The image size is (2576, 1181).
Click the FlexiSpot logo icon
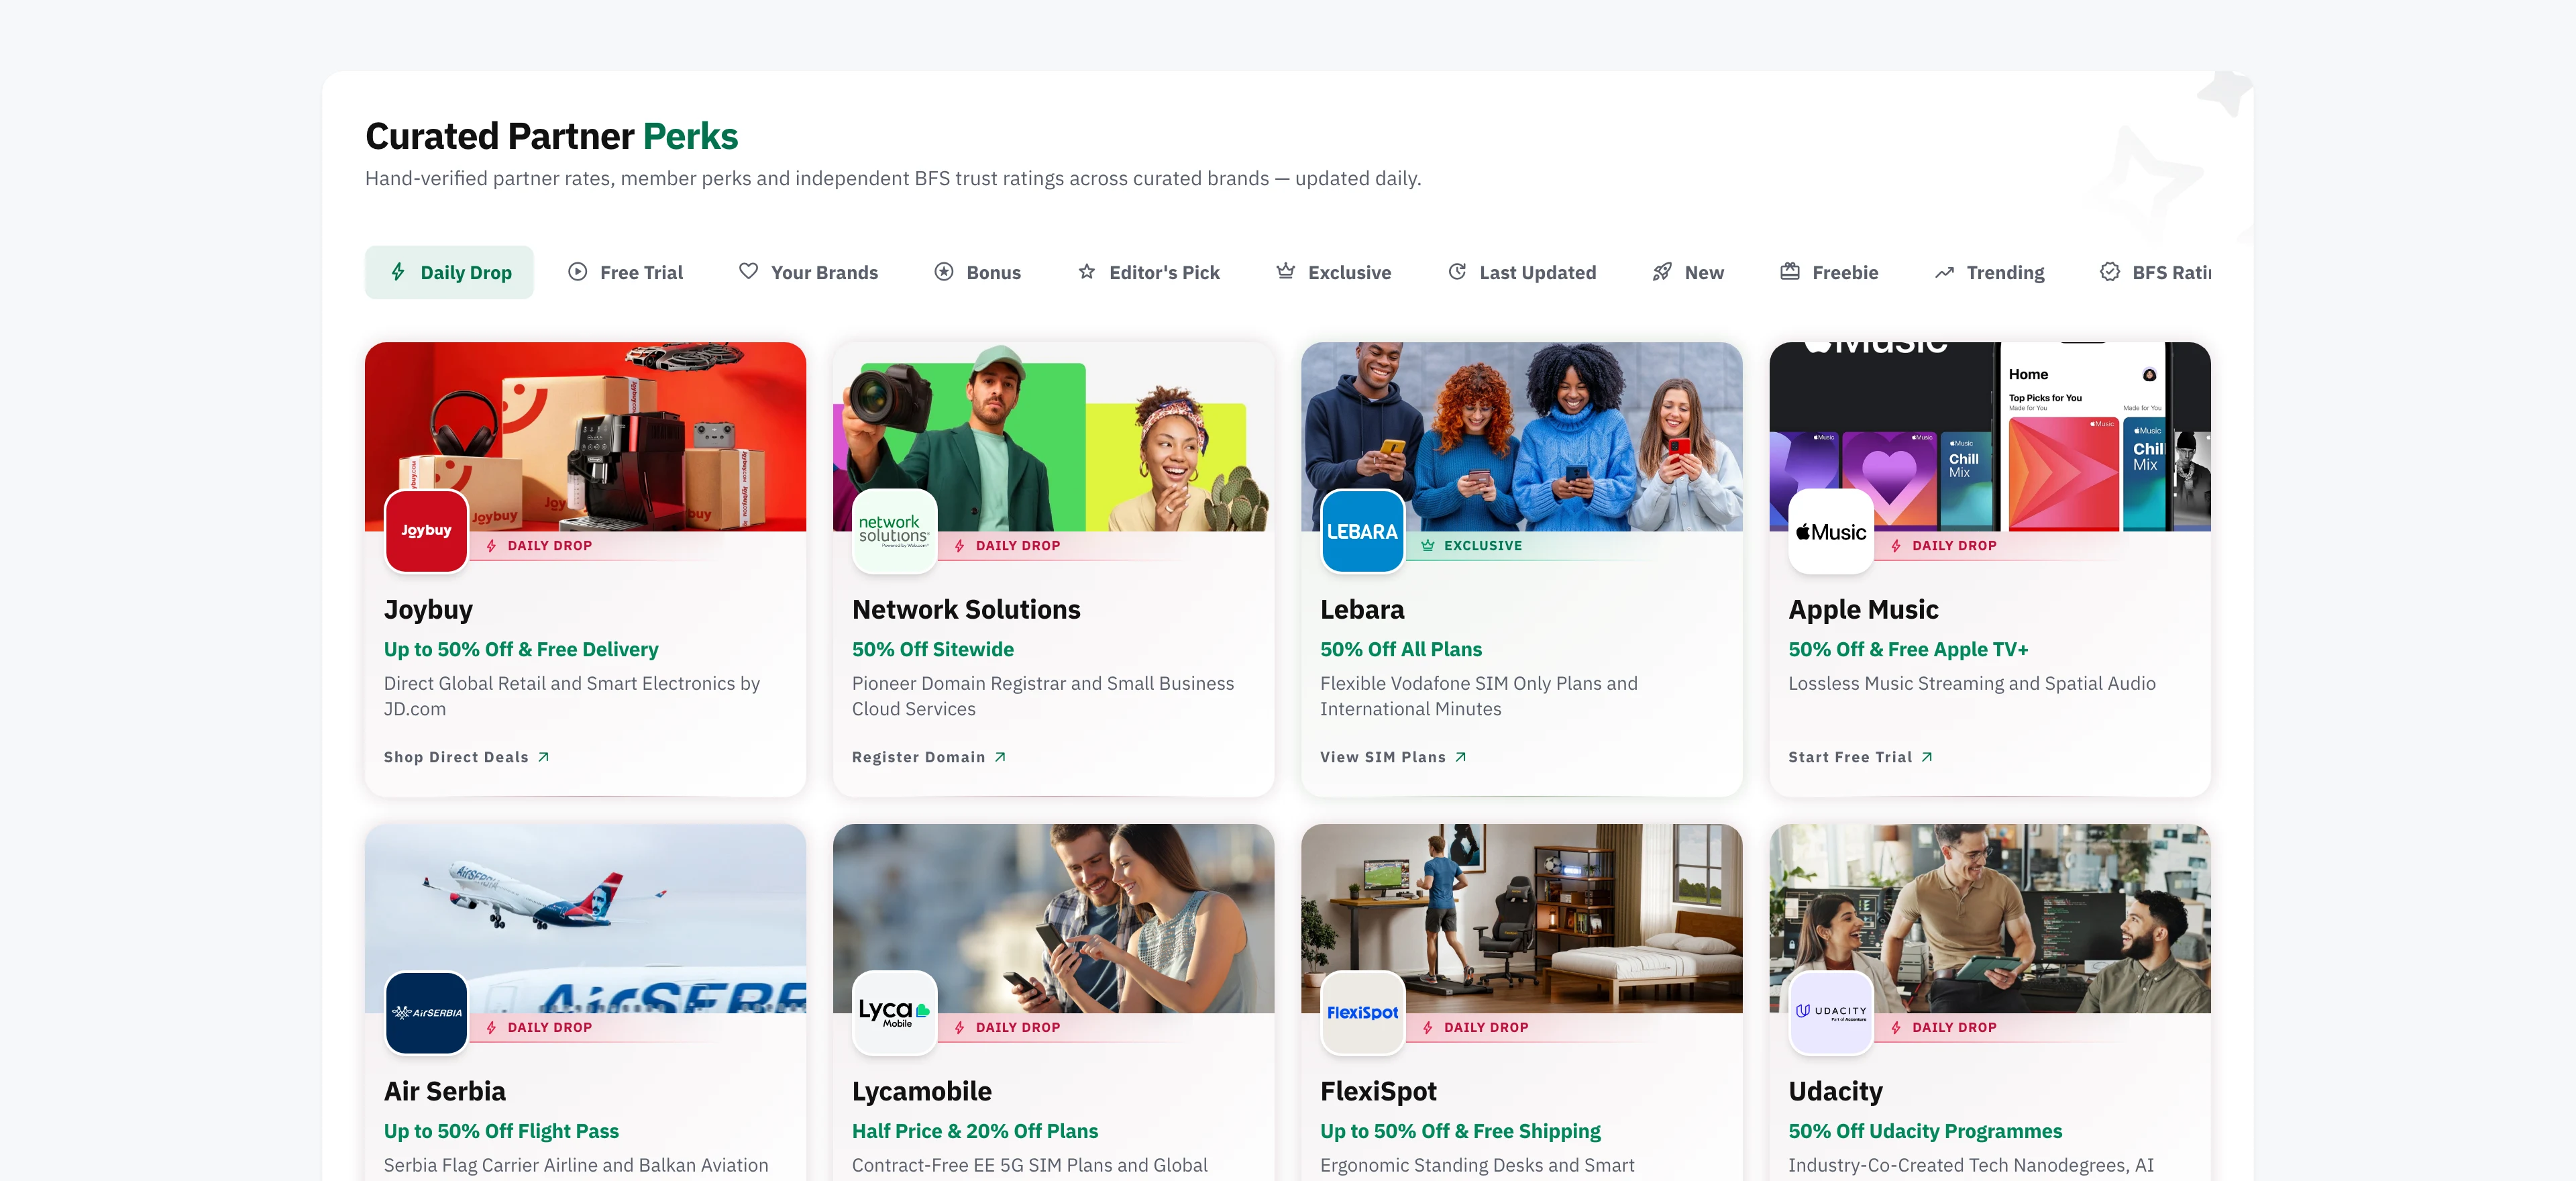(1362, 1012)
